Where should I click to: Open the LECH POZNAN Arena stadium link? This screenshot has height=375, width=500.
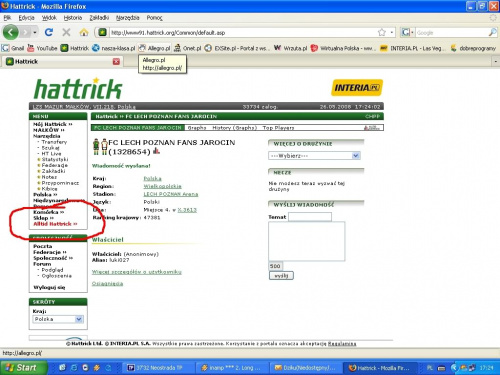pos(171,194)
